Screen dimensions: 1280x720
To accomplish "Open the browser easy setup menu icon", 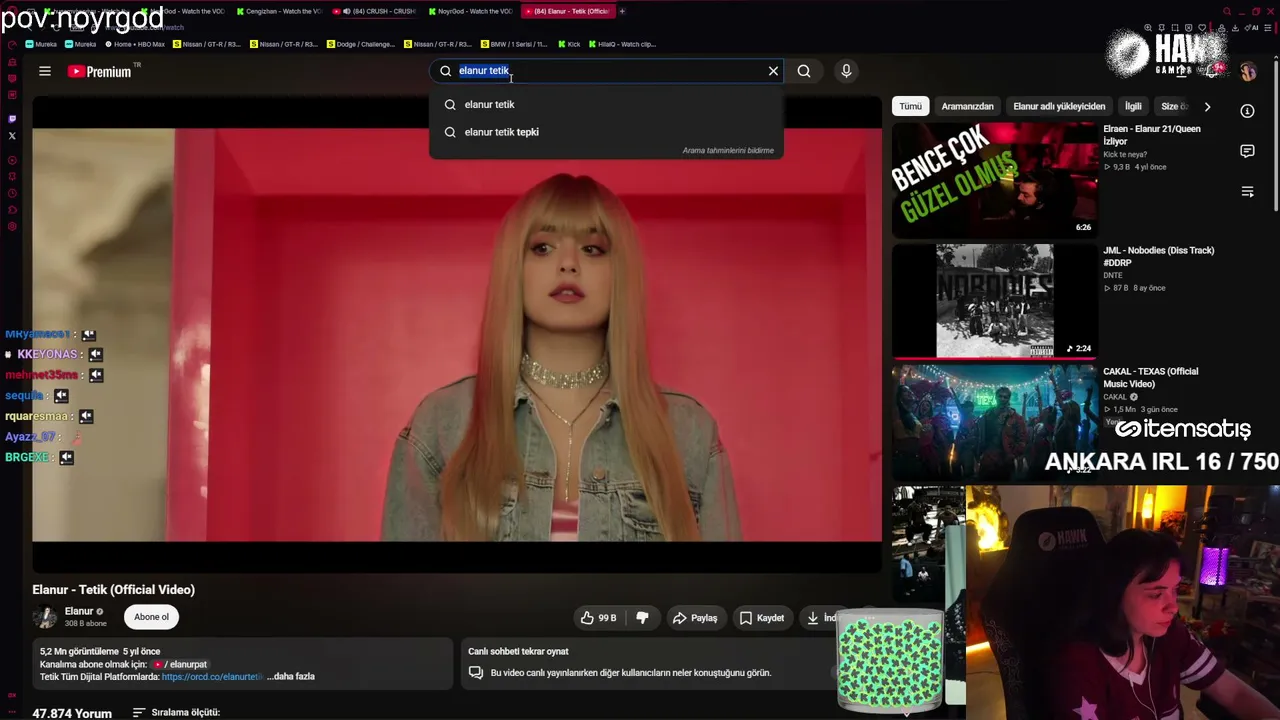I will (x=1267, y=28).
